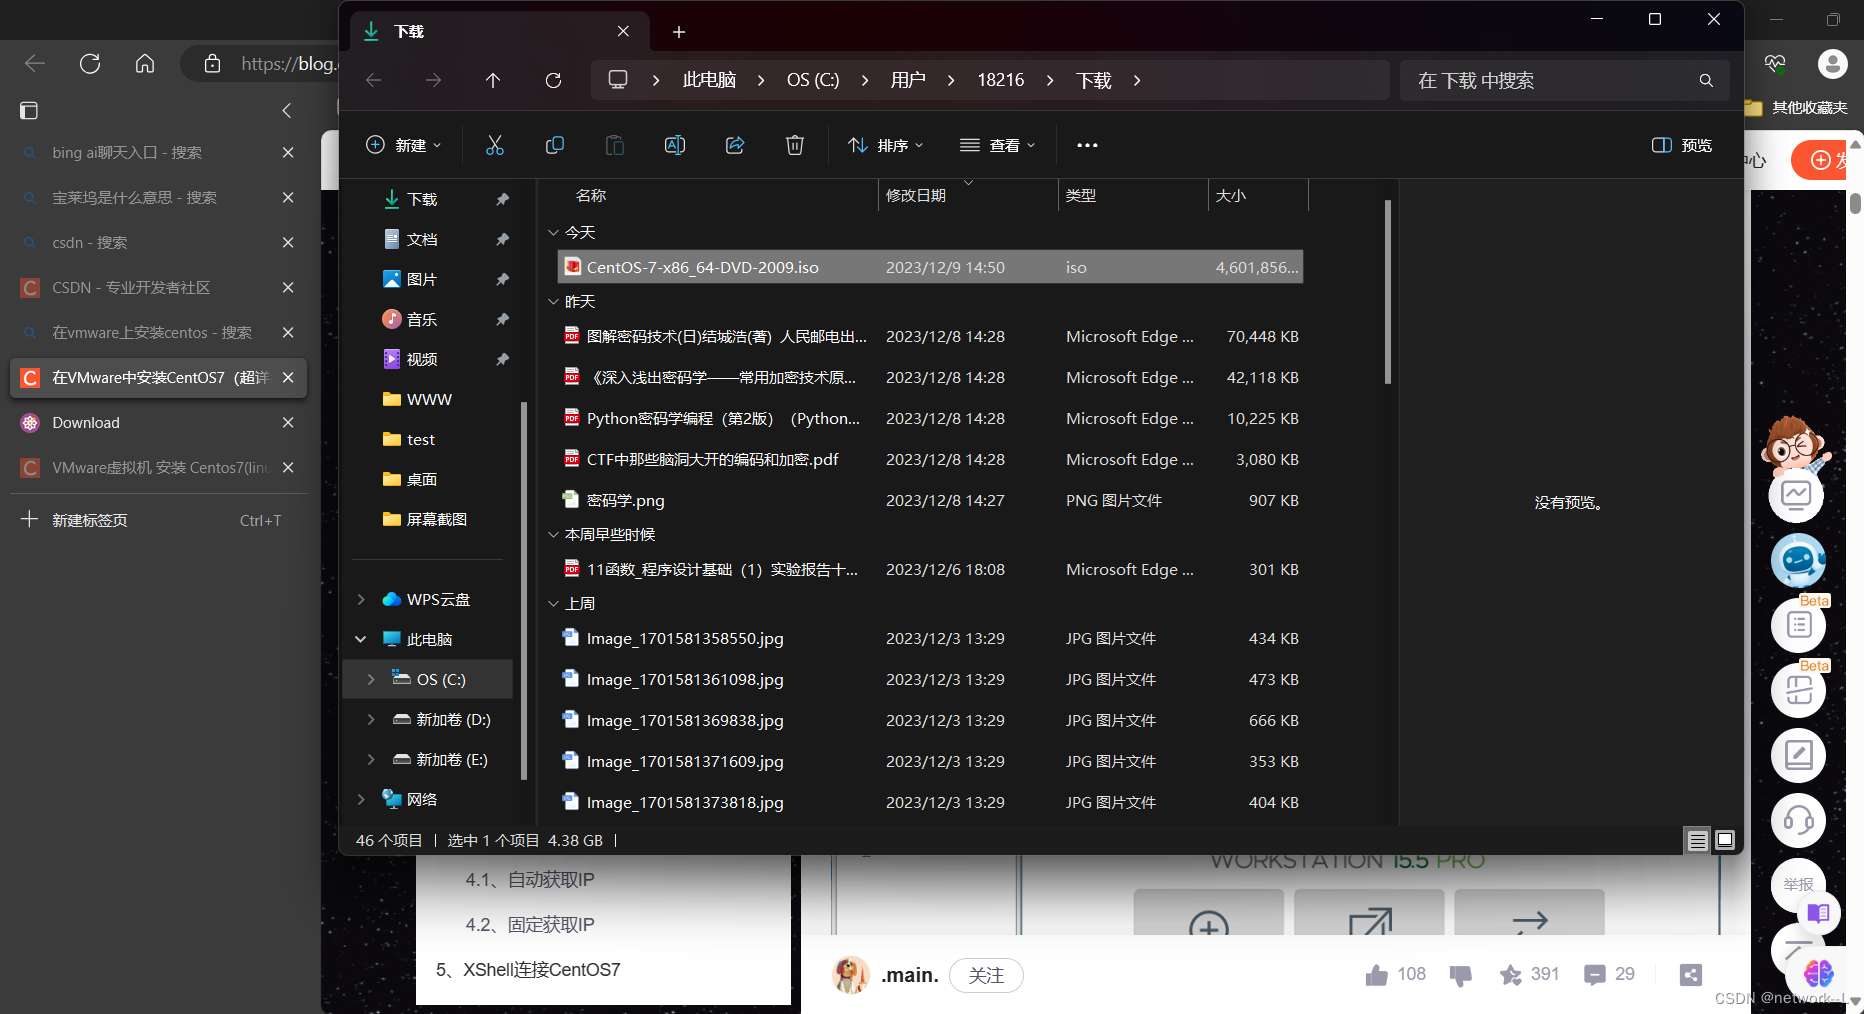This screenshot has height=1014, width=1864.
Task: Open '4.2、固定获取IP' table of contents link
Action: [x=530, y=925]
